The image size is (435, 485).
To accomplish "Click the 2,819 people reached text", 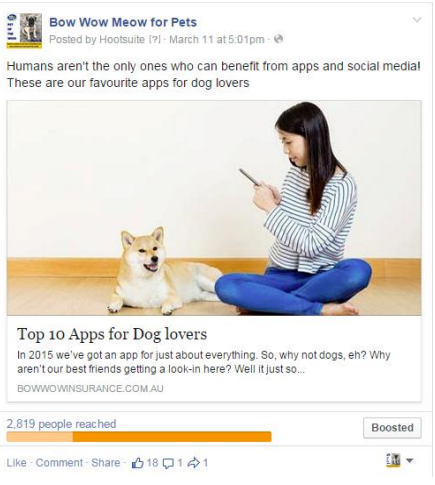I will [61, 424].
